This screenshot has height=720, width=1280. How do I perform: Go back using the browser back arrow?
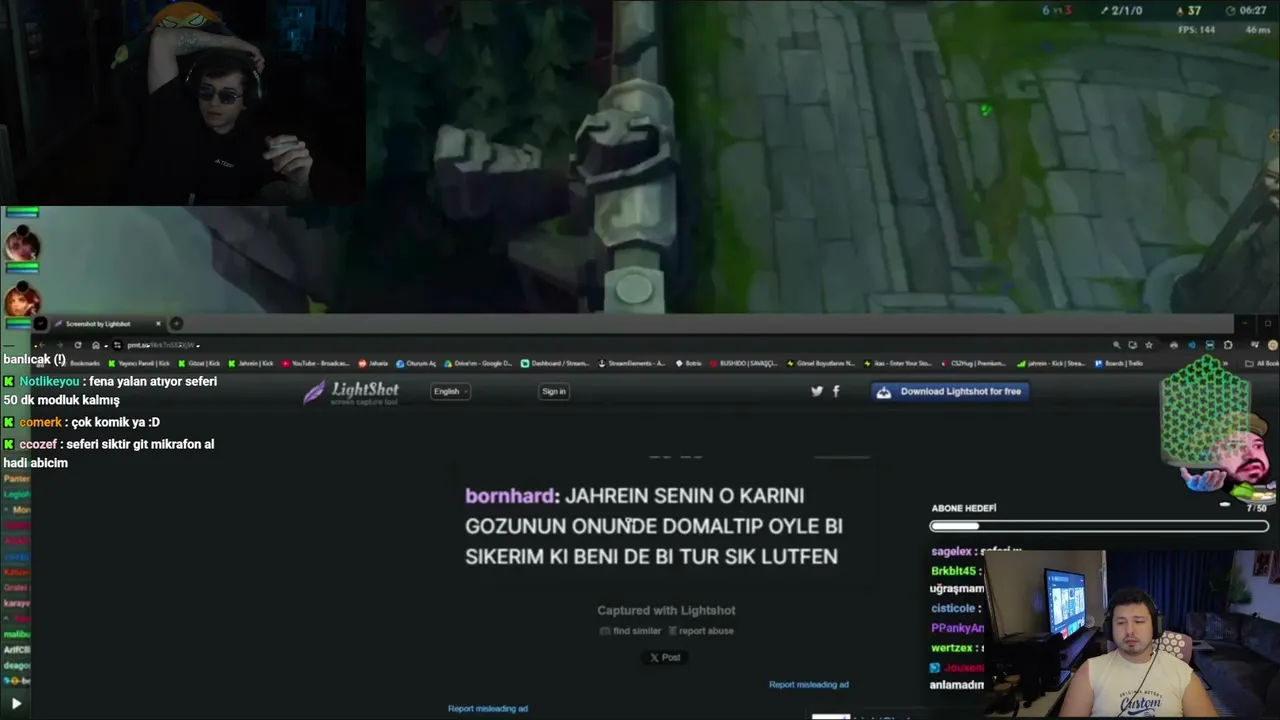pyautogui.click(x=41, y=345)
